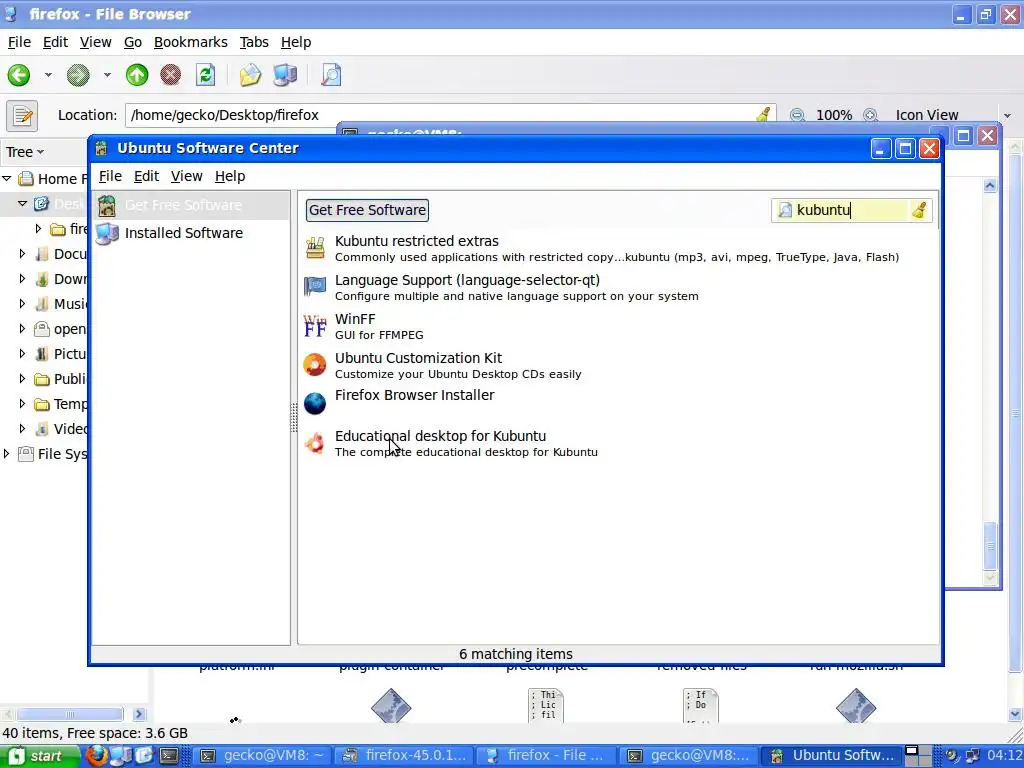Zoom out in File Browser
Image resolution: width=1024 pixels, height=768 pixels.
tap(797, 116)
